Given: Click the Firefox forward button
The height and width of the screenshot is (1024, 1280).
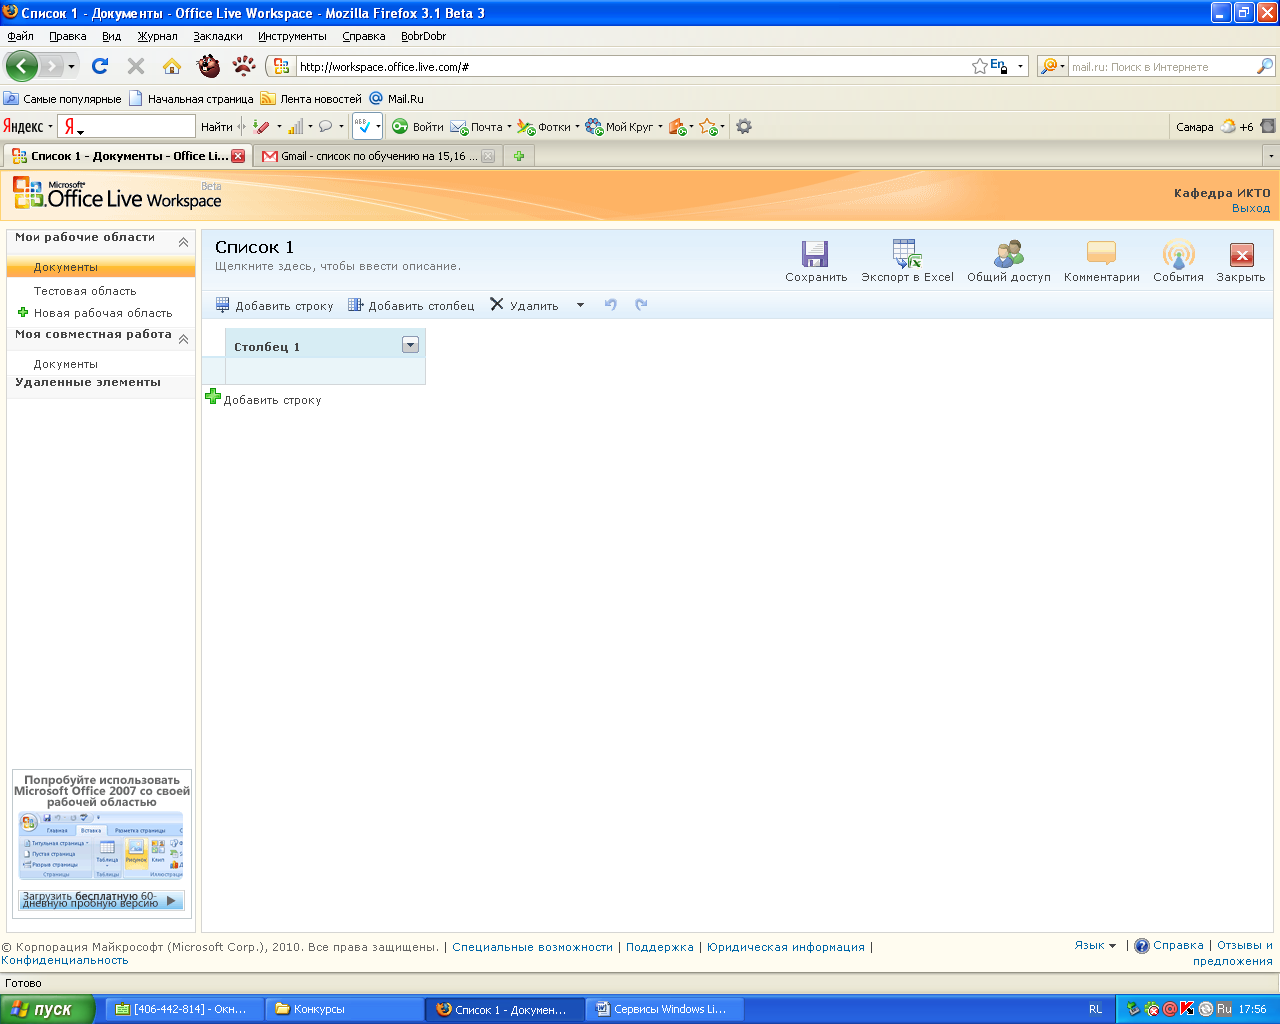Looking at the screenshot, I should point(51,66).
